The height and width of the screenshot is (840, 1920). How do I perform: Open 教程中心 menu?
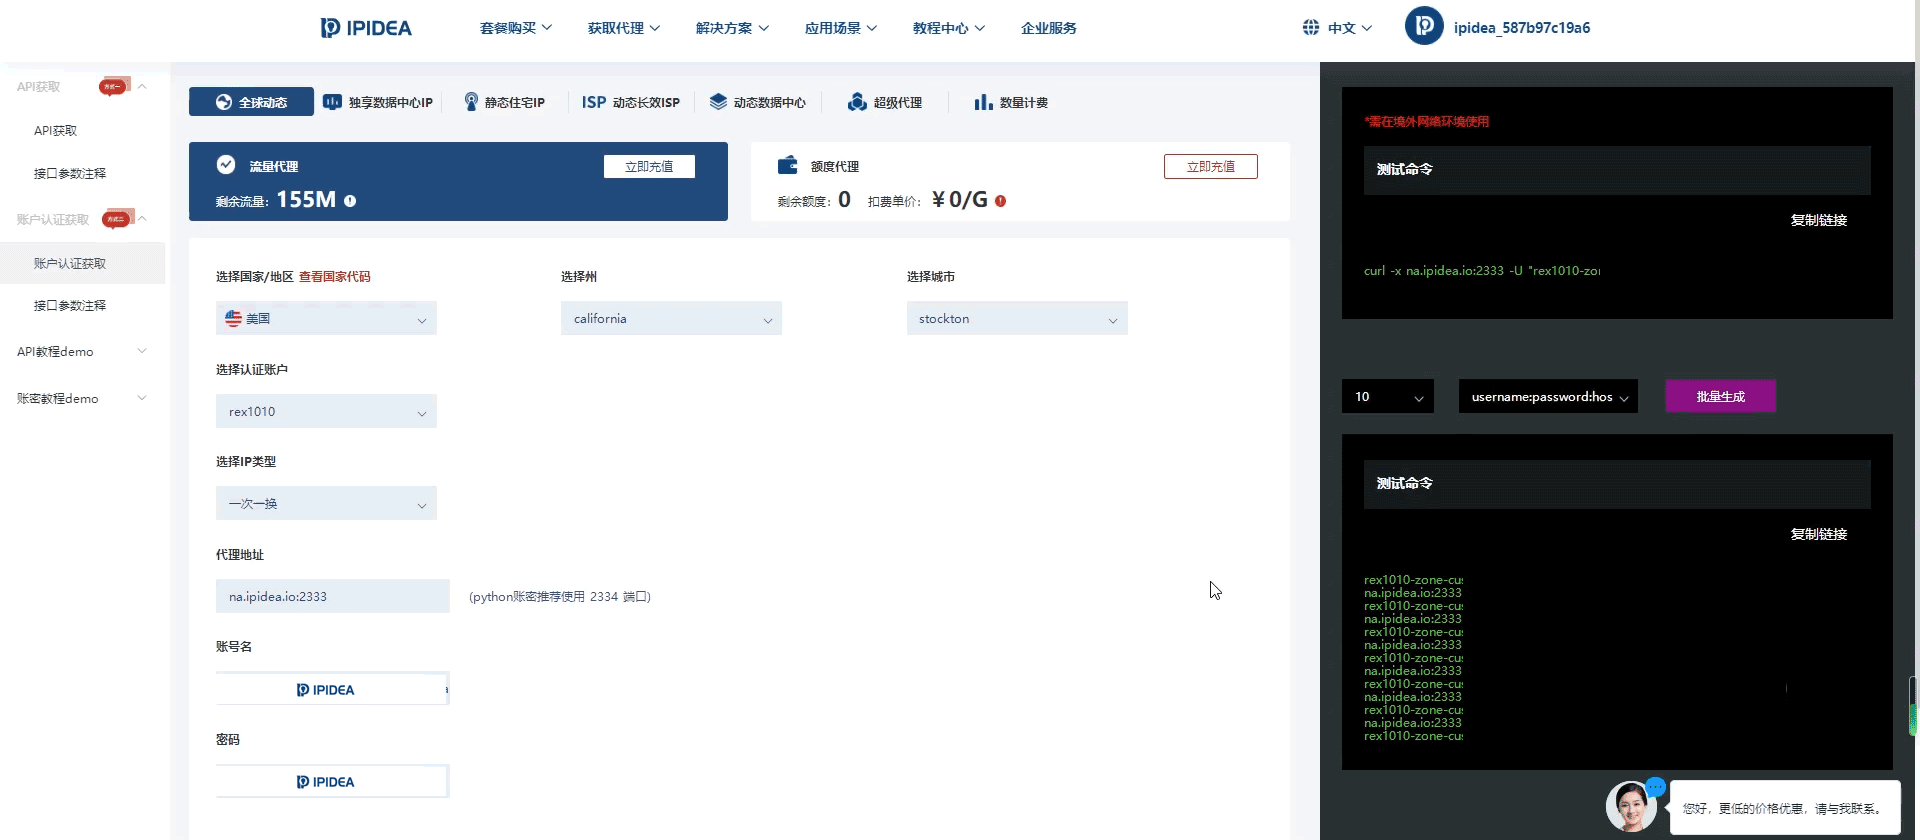949,28
